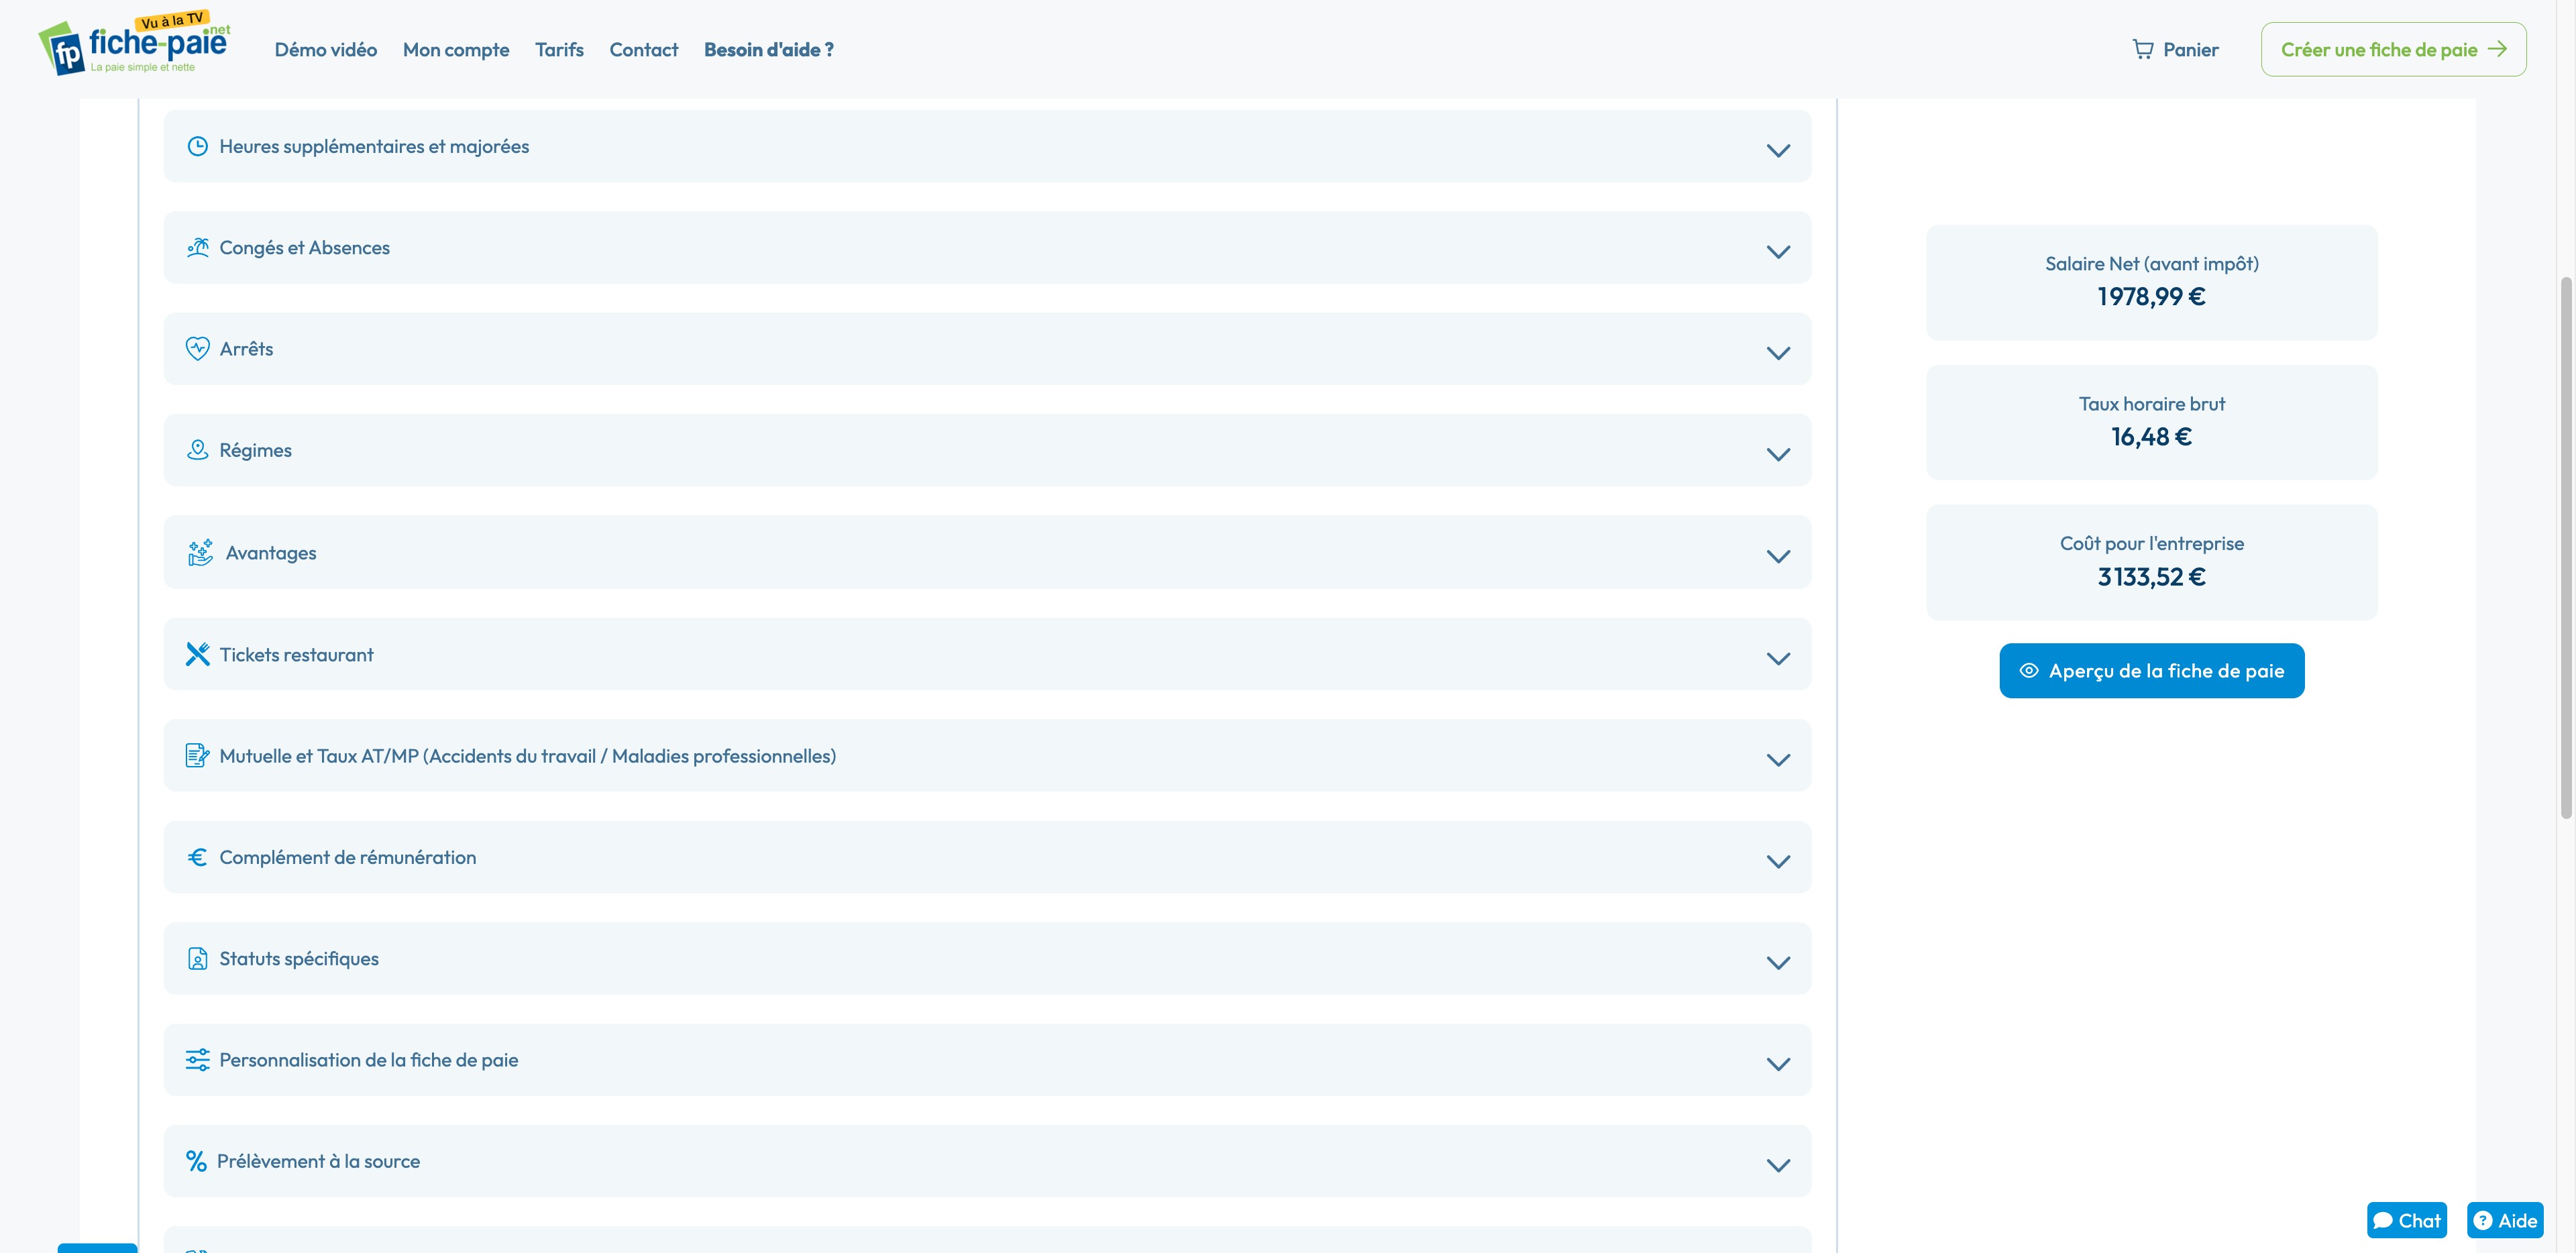Click the heart pulse icon beside Arrêts
Image resolution: width=2576 pixels, height=1253 pixels.
click(197, 348)
